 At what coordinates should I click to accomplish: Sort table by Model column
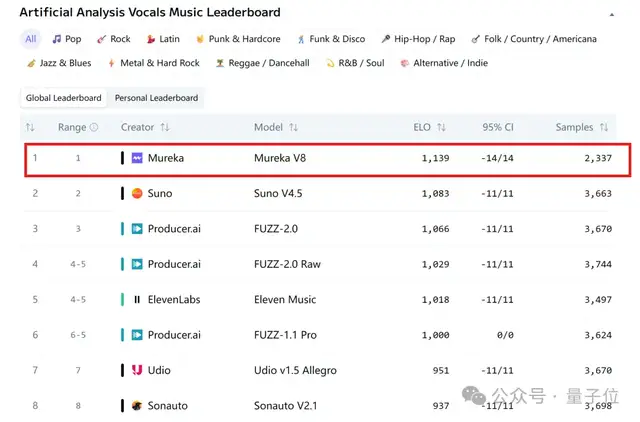[293, 128]
